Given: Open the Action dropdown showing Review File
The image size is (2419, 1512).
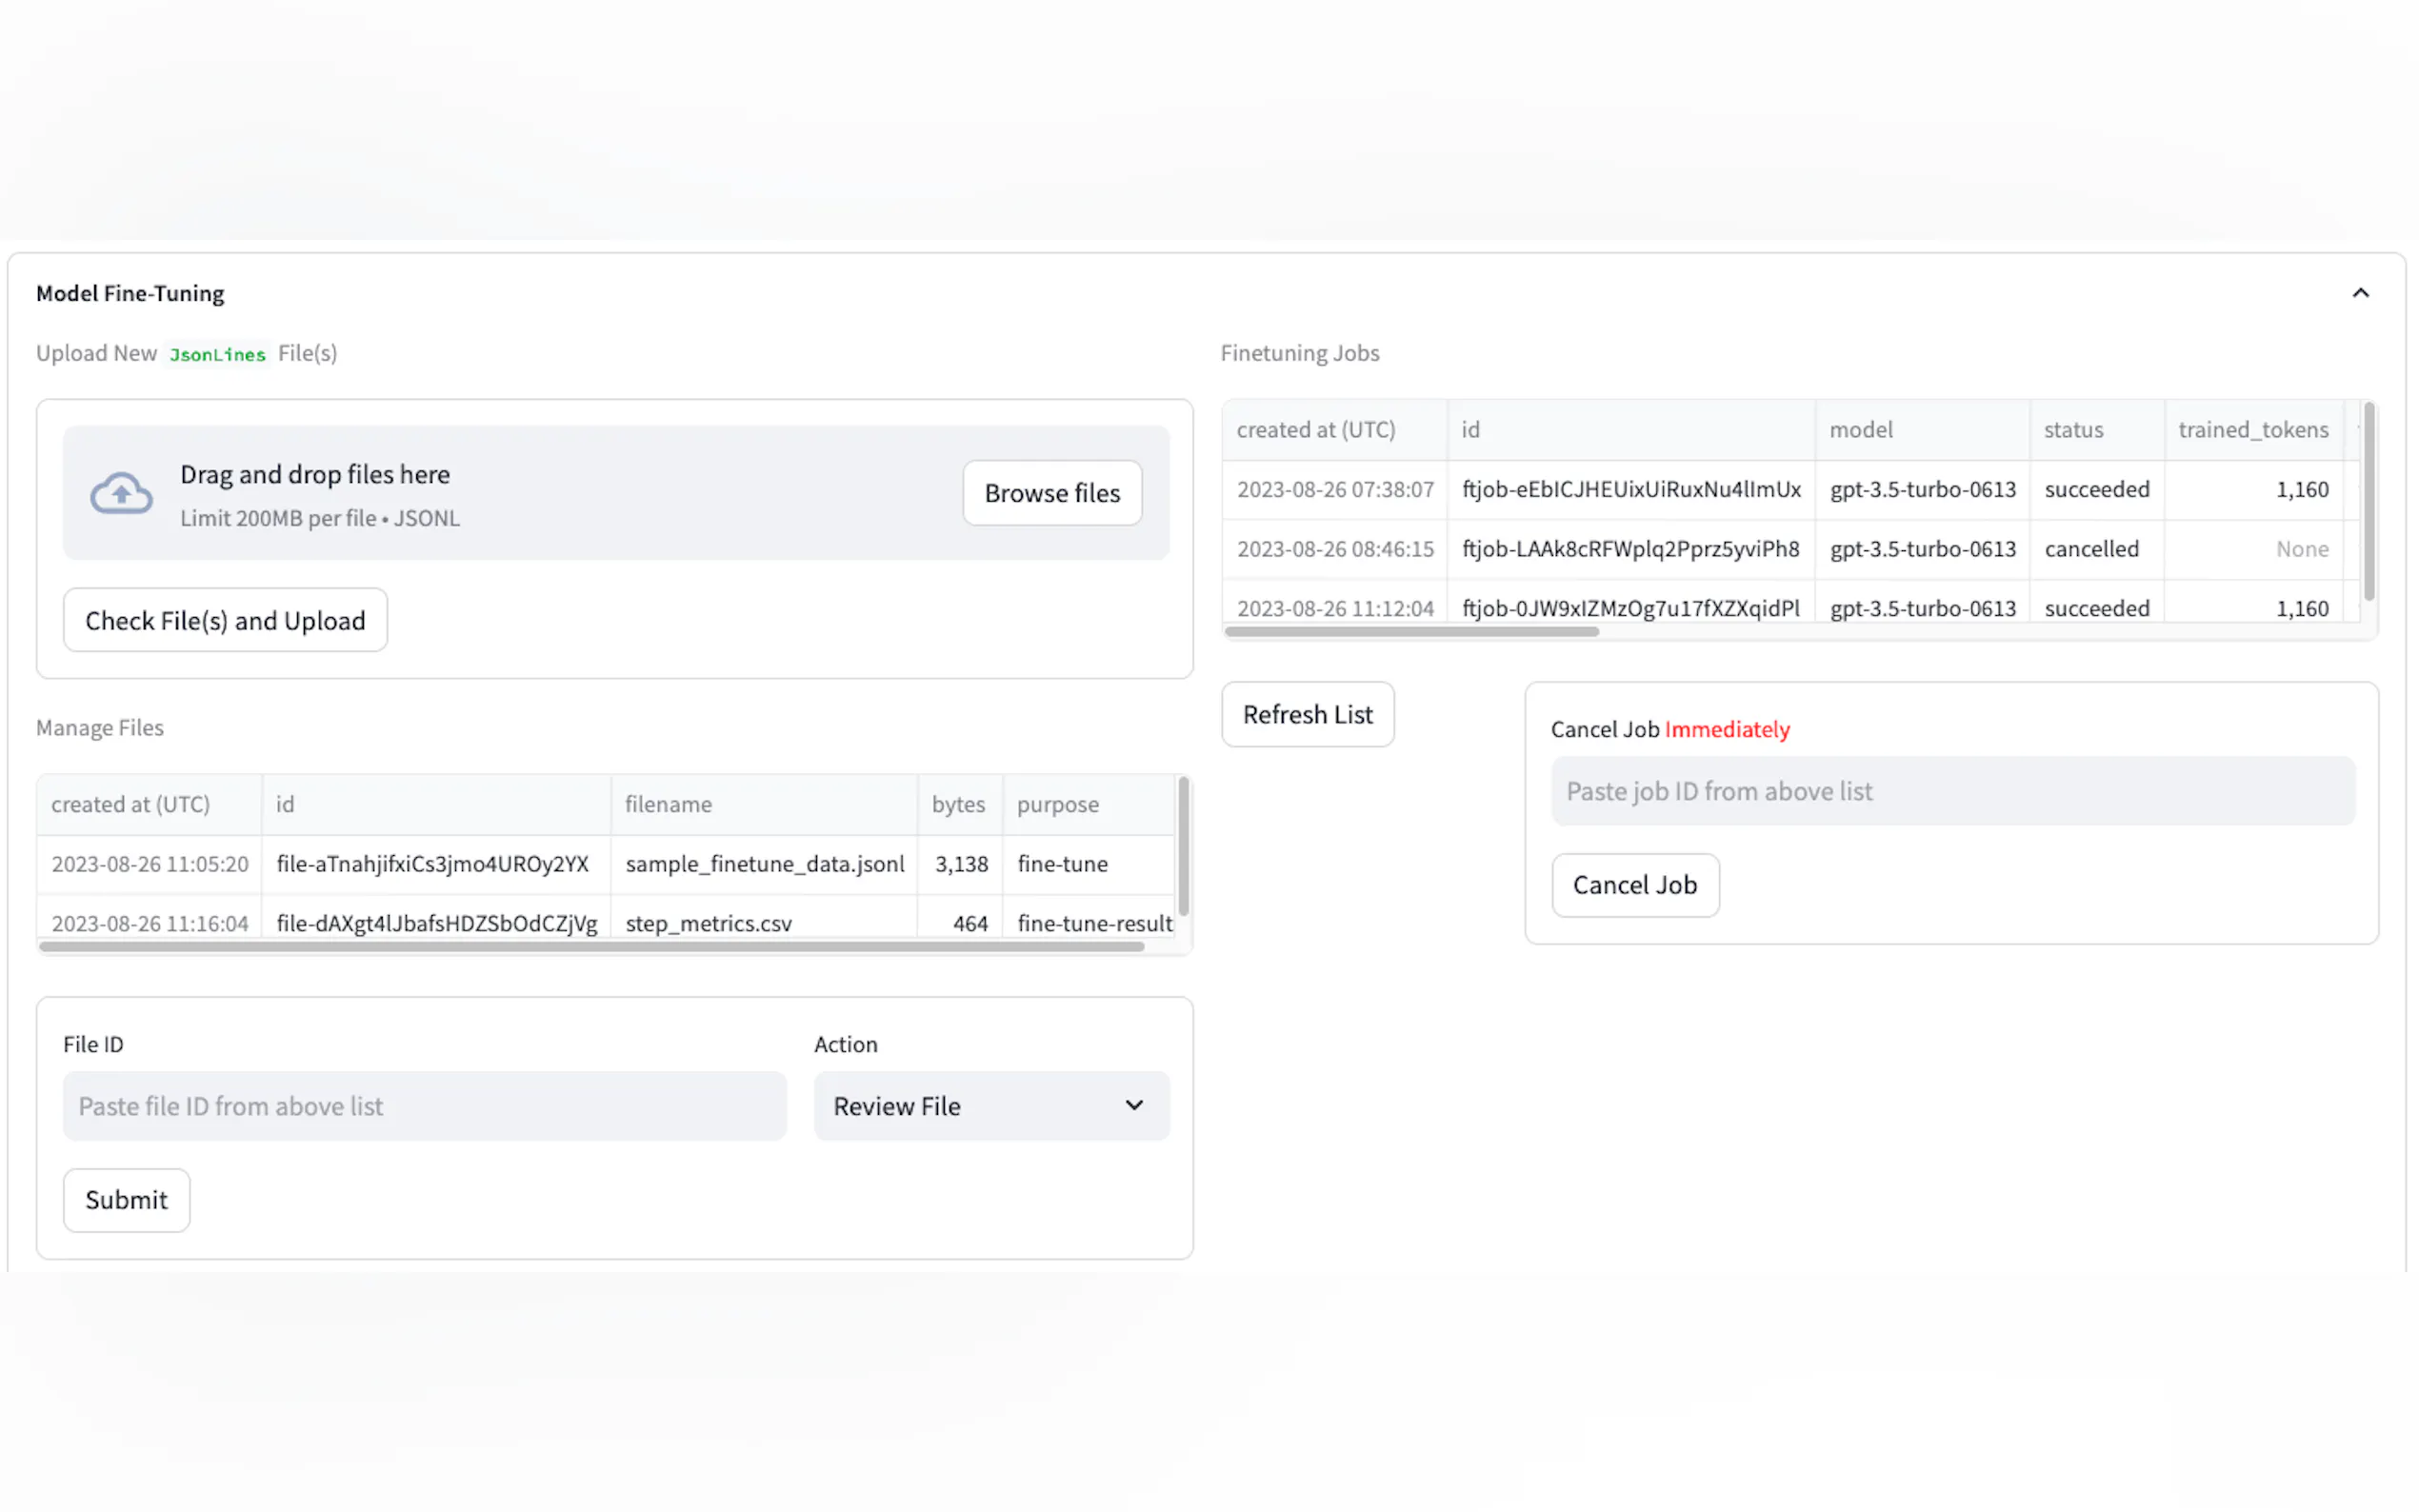Looking at the screenshot, I should click(990, 1105).
